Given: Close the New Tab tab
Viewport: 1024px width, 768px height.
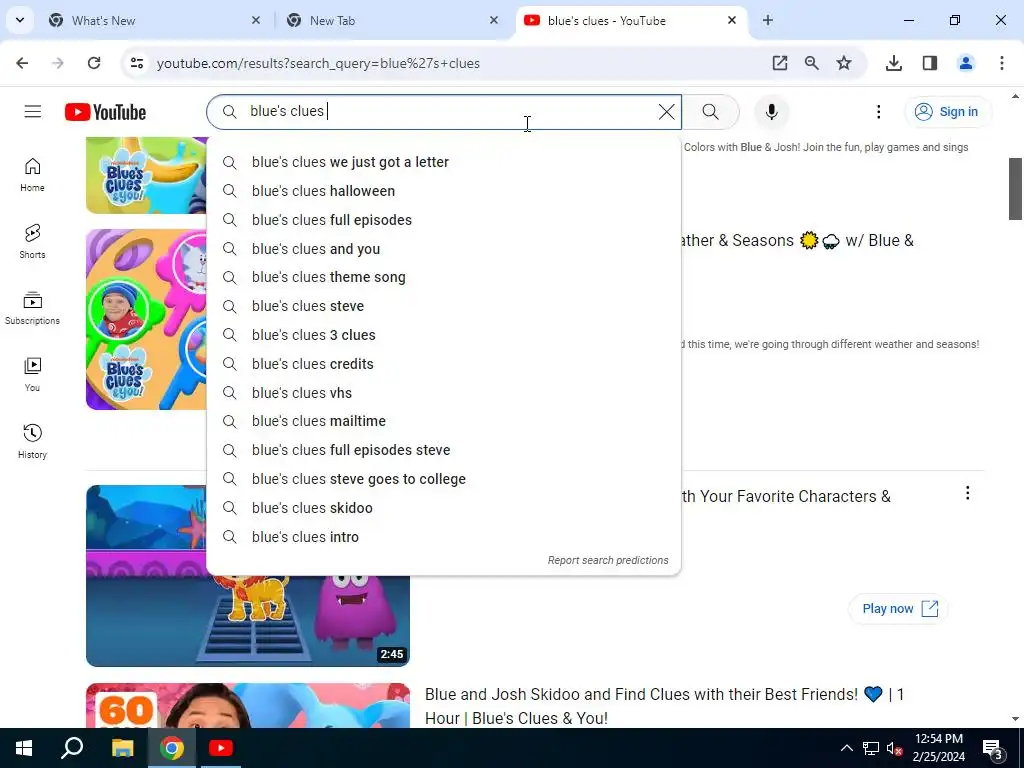Looking at the screenshot, I should coord(494,20).
